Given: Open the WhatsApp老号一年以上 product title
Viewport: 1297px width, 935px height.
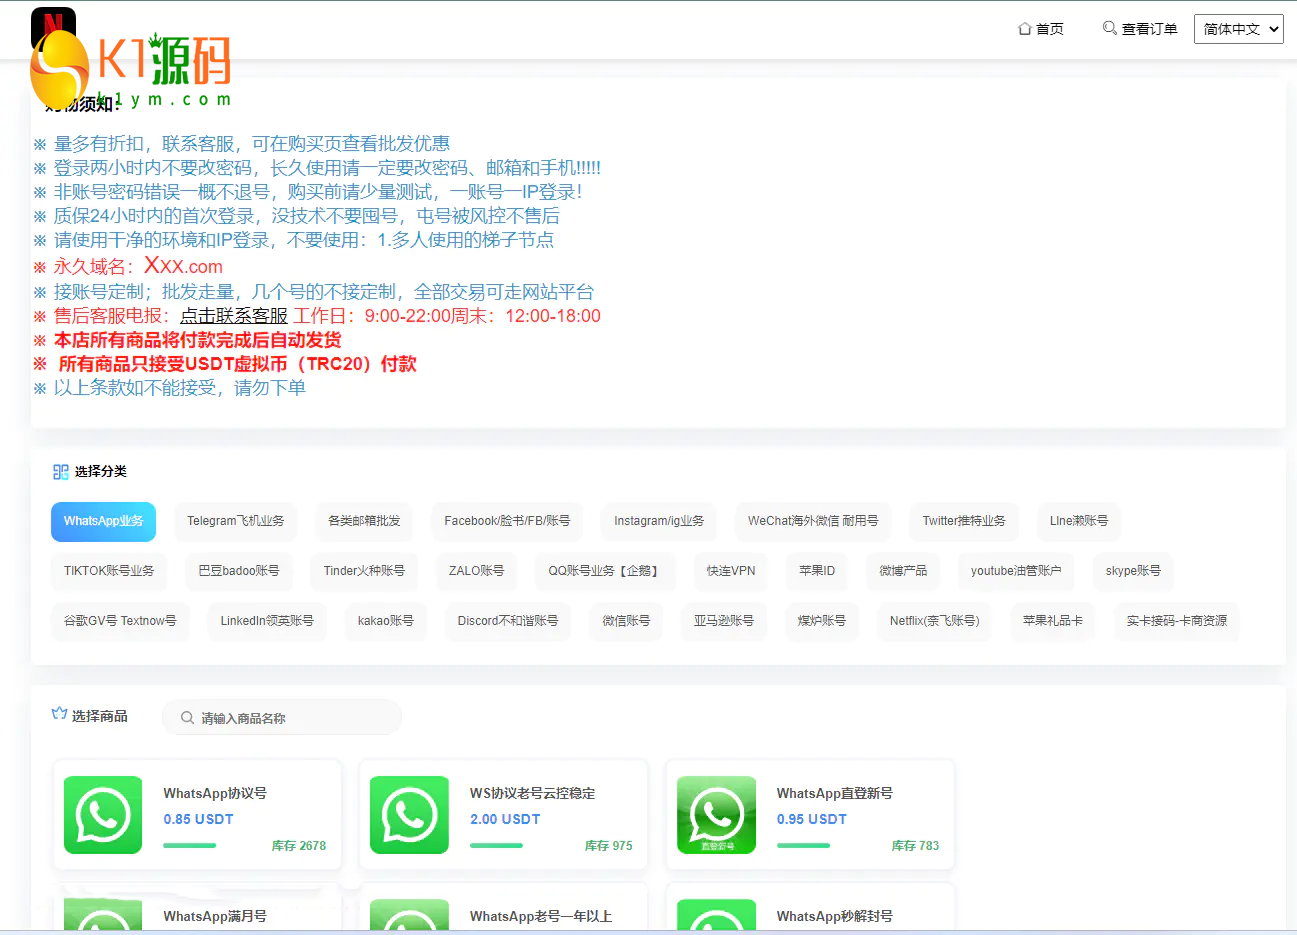Looking at the screenshot, I should tap(541, 916).
